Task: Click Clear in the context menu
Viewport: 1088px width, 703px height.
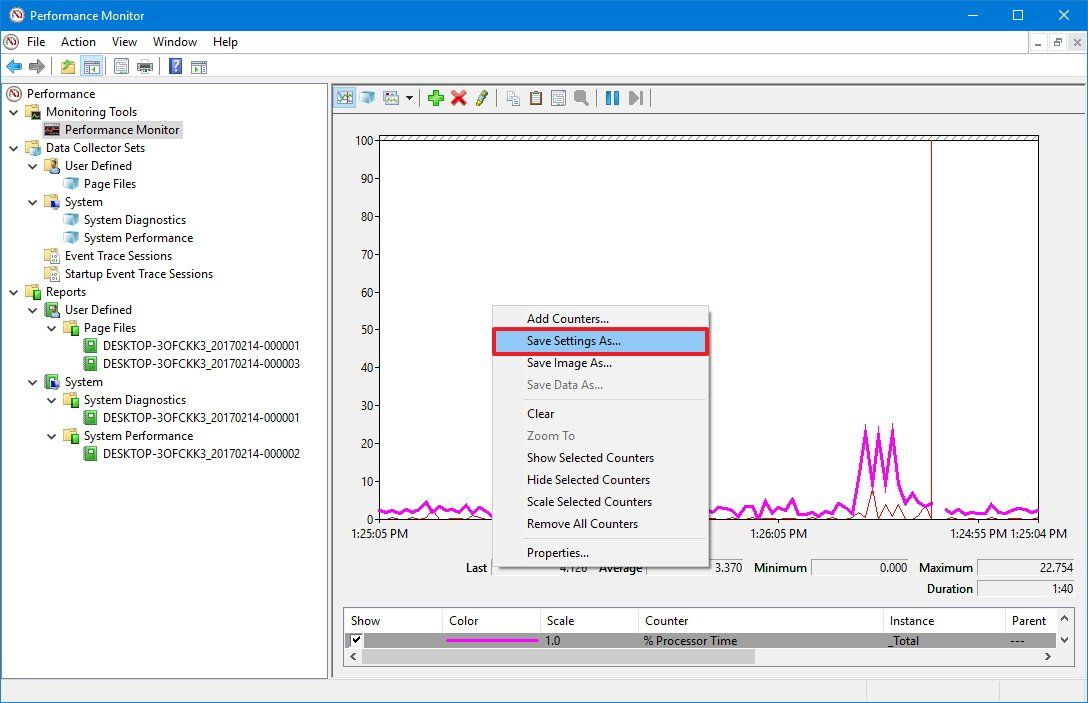Action: pyautogui.click(x=540, y=413)
